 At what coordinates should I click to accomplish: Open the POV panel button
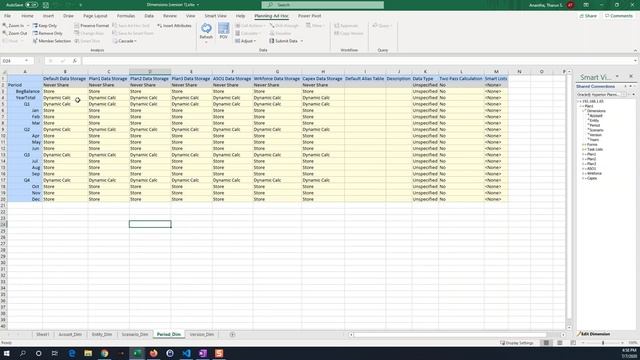pos(223,31)
